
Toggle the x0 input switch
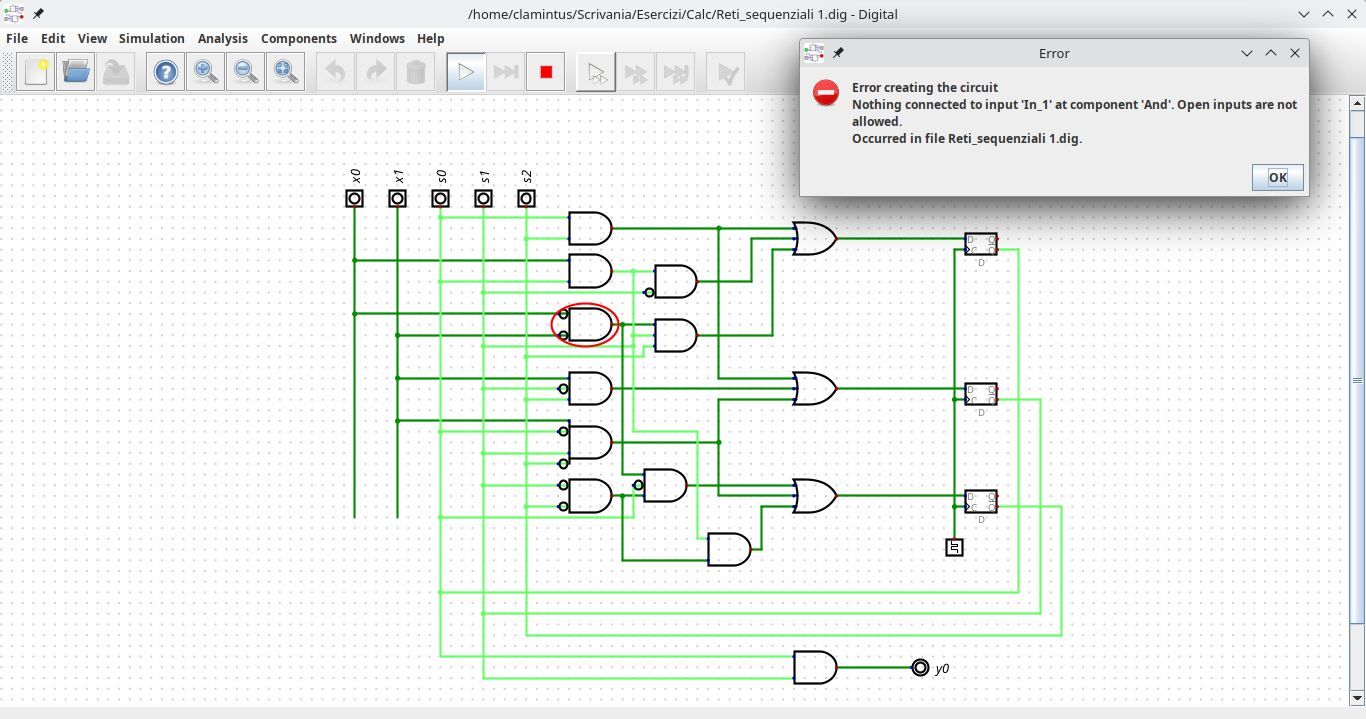tap(354, 198)
